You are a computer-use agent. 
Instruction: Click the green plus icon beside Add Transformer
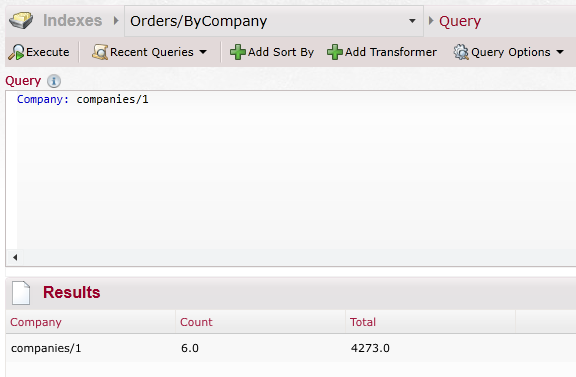(334, 52)
